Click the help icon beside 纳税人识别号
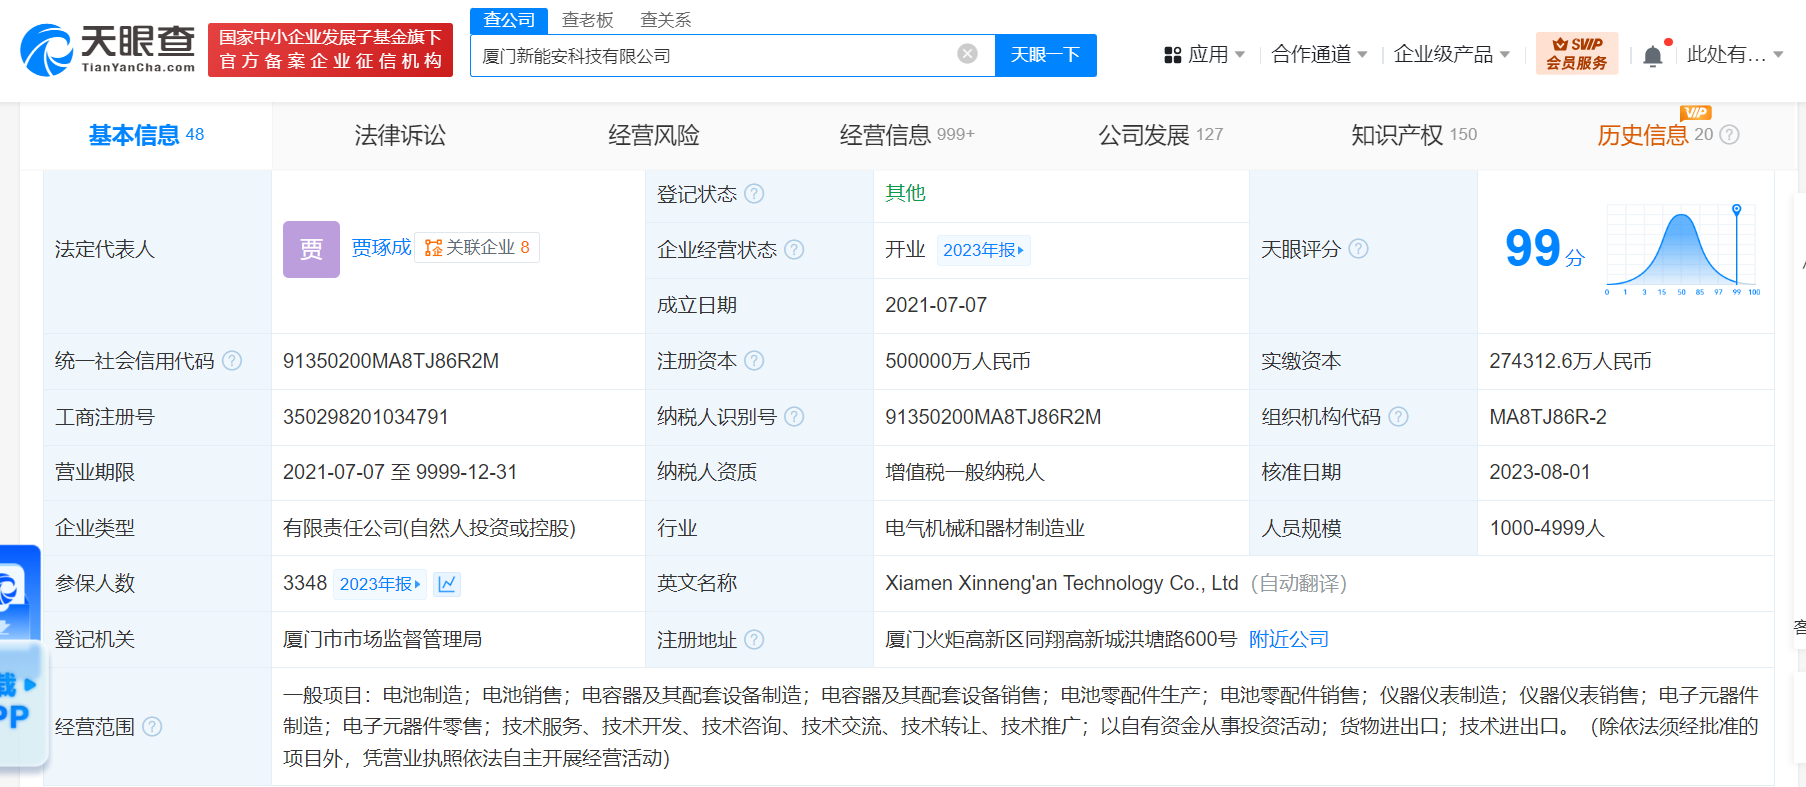Screen dimensions: 1806x787 (794, 417)
